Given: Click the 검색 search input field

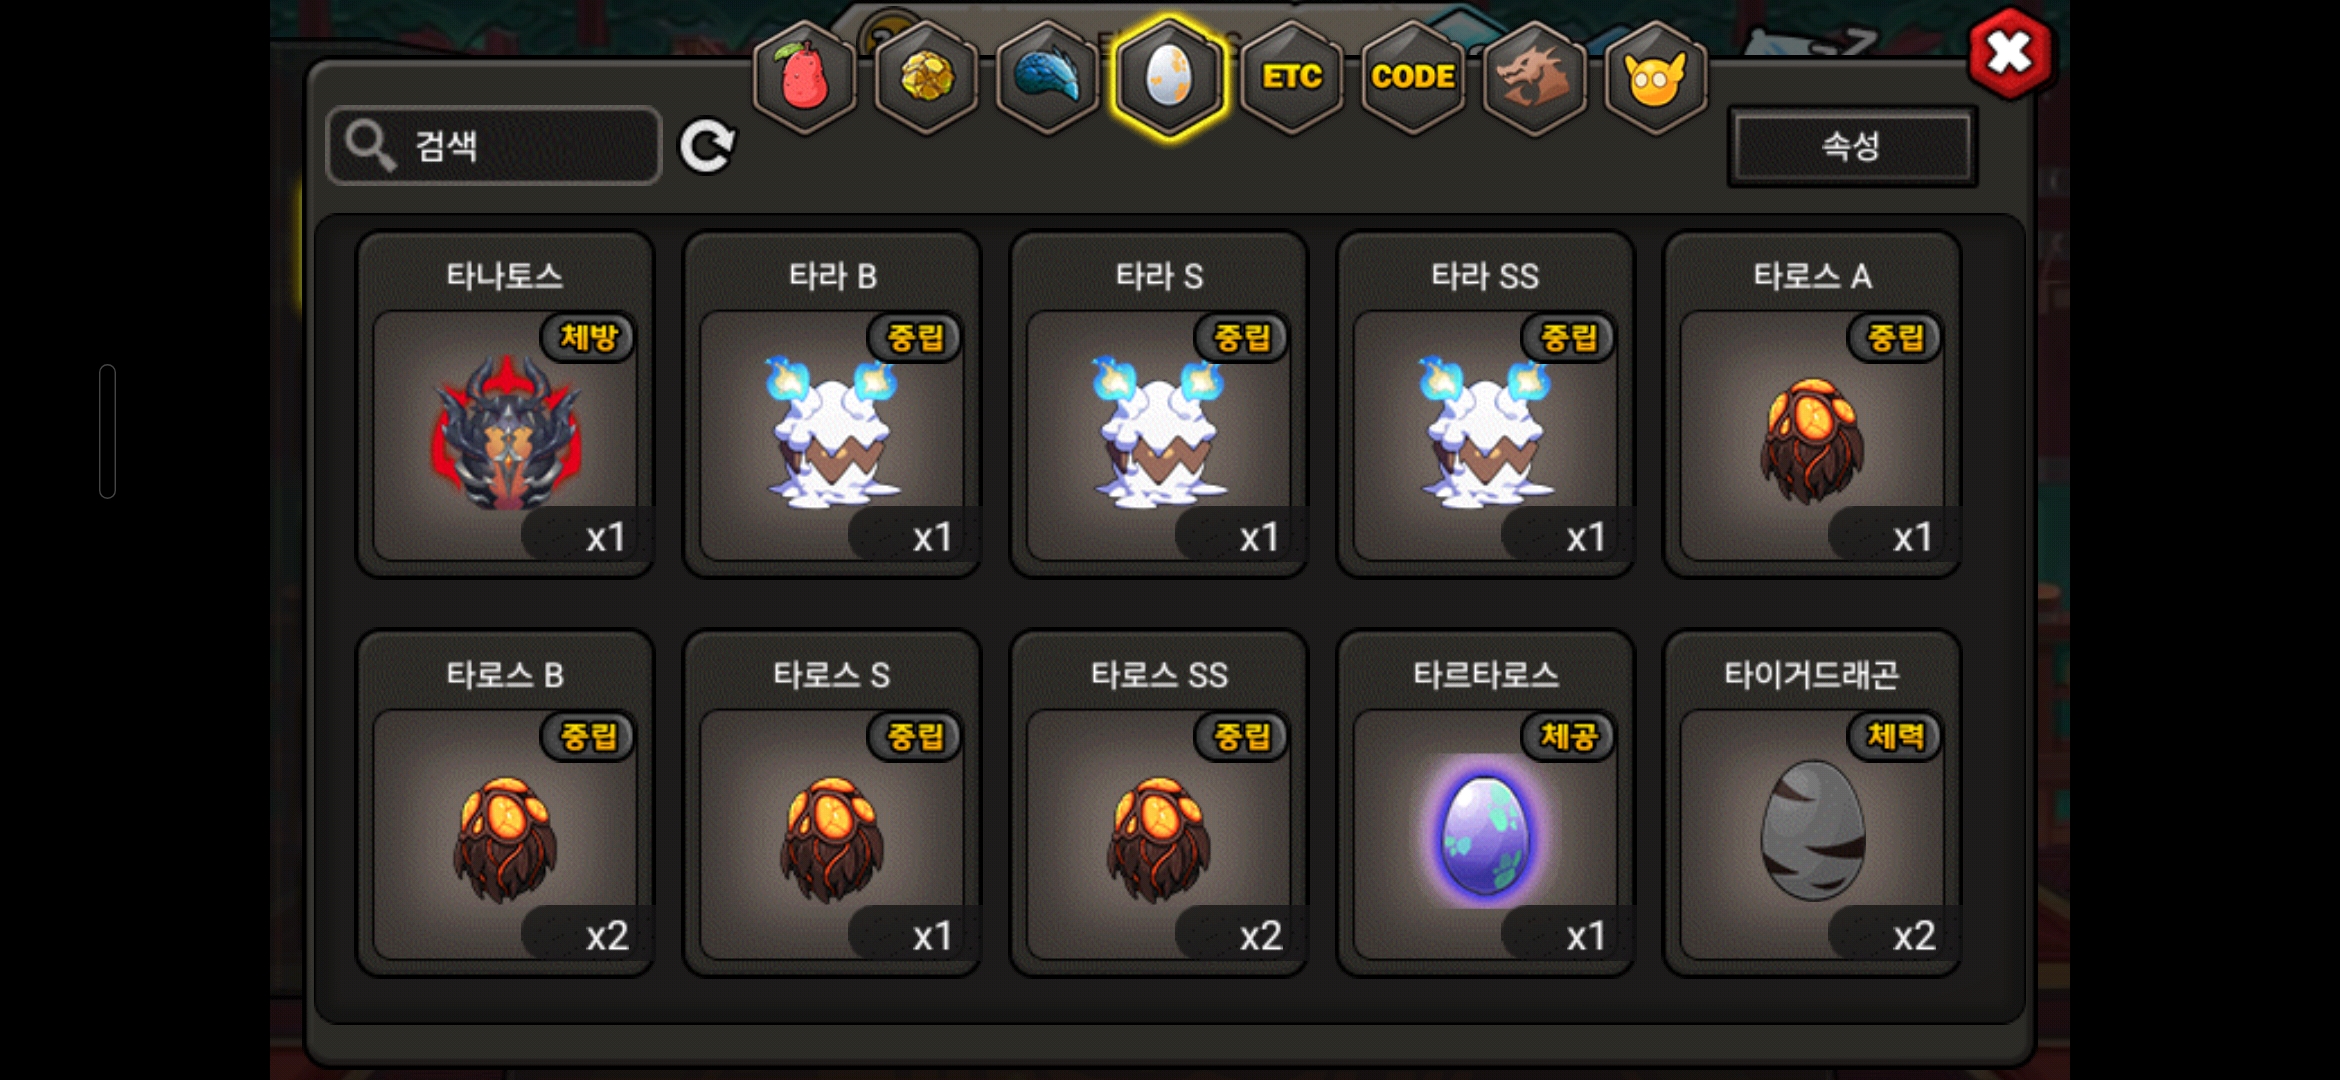Looking at the screenshot, I should click(x=494, y=146).
